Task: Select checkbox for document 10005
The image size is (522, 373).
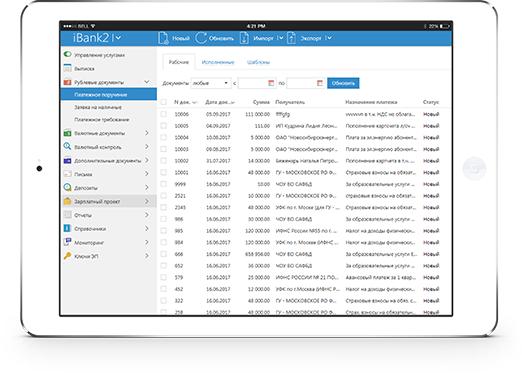Action: point(164,126)
